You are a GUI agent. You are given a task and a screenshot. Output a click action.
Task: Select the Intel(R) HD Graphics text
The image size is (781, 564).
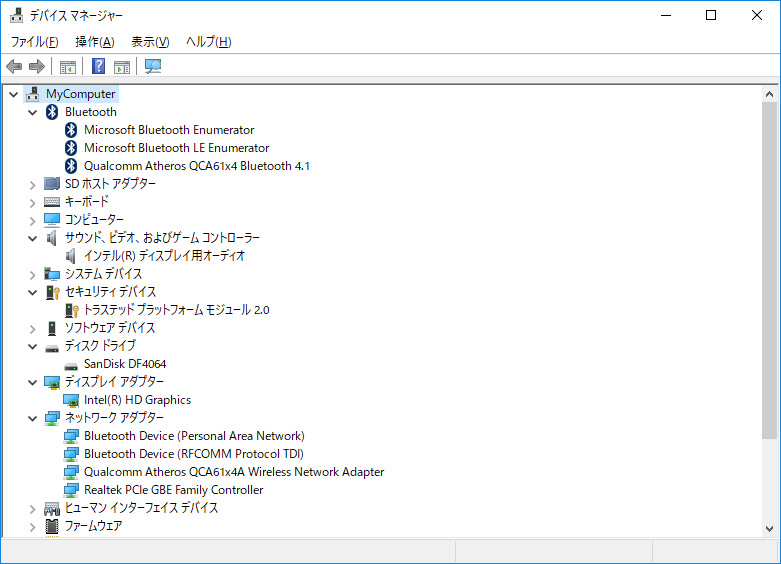click(x=137, y=400)
